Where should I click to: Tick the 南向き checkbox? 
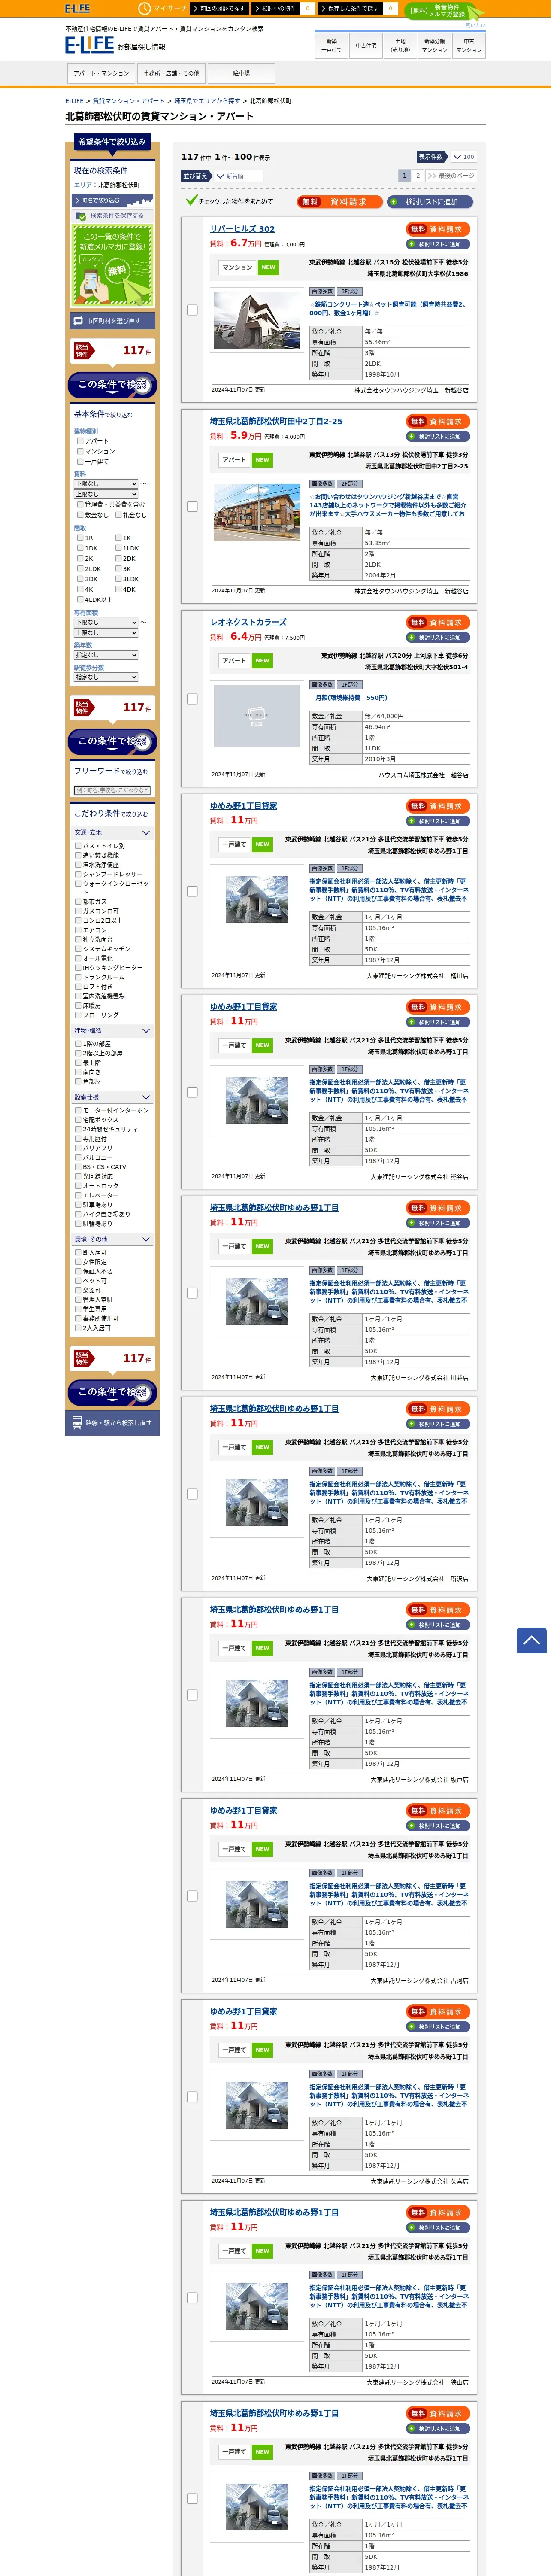pos(78,1072)
